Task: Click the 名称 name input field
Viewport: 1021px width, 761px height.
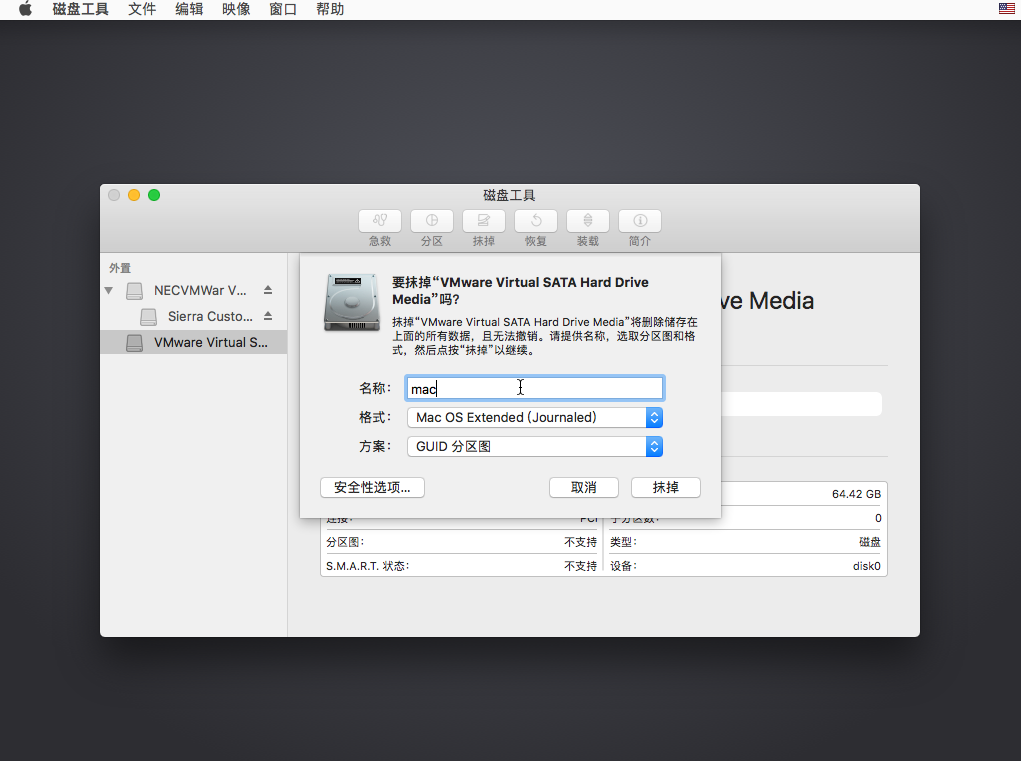Action: (535, 388)
